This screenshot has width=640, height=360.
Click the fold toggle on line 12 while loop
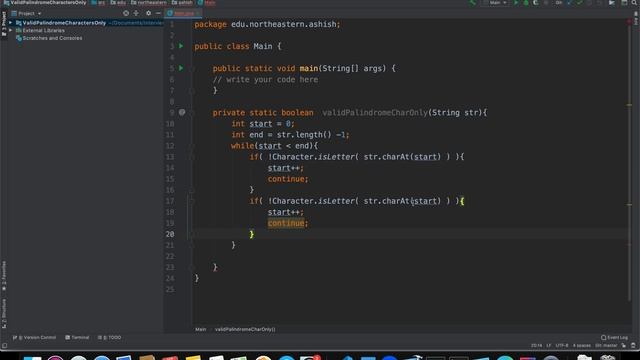(191, 146)
